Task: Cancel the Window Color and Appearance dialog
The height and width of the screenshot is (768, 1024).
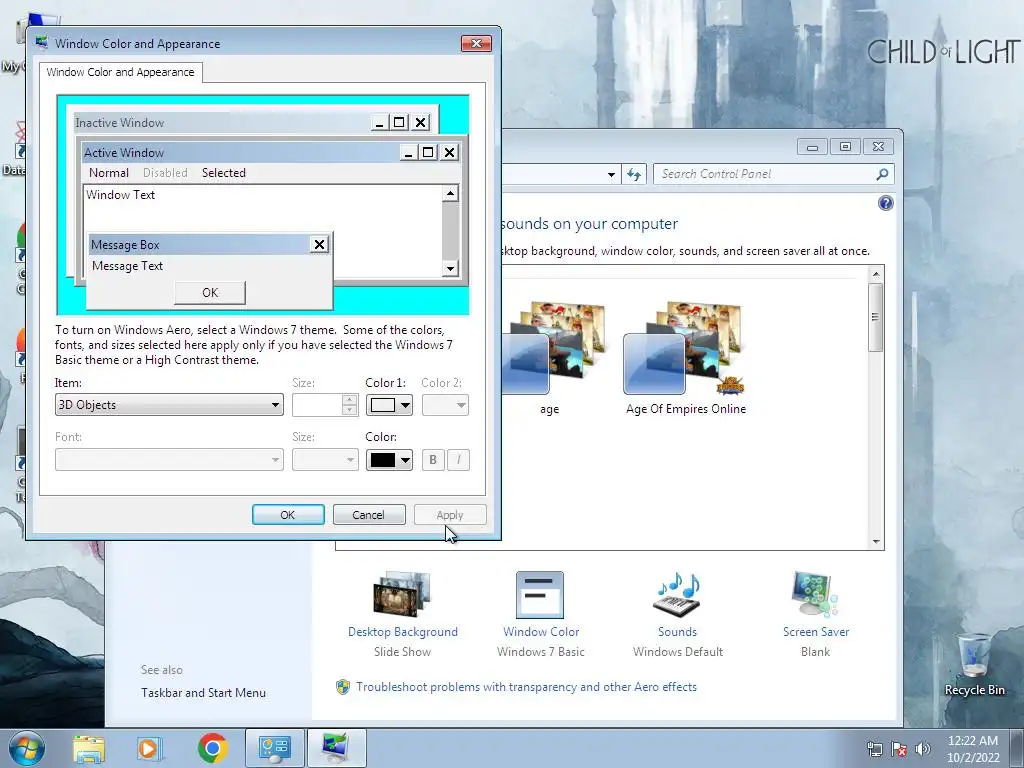Action: [x=369, y=515]
